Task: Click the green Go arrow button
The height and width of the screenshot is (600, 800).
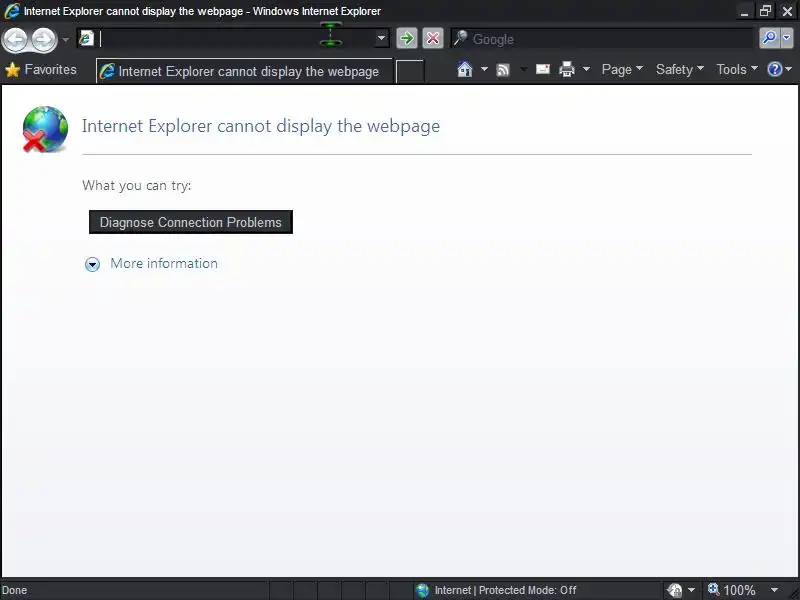Action: (407, 38)
